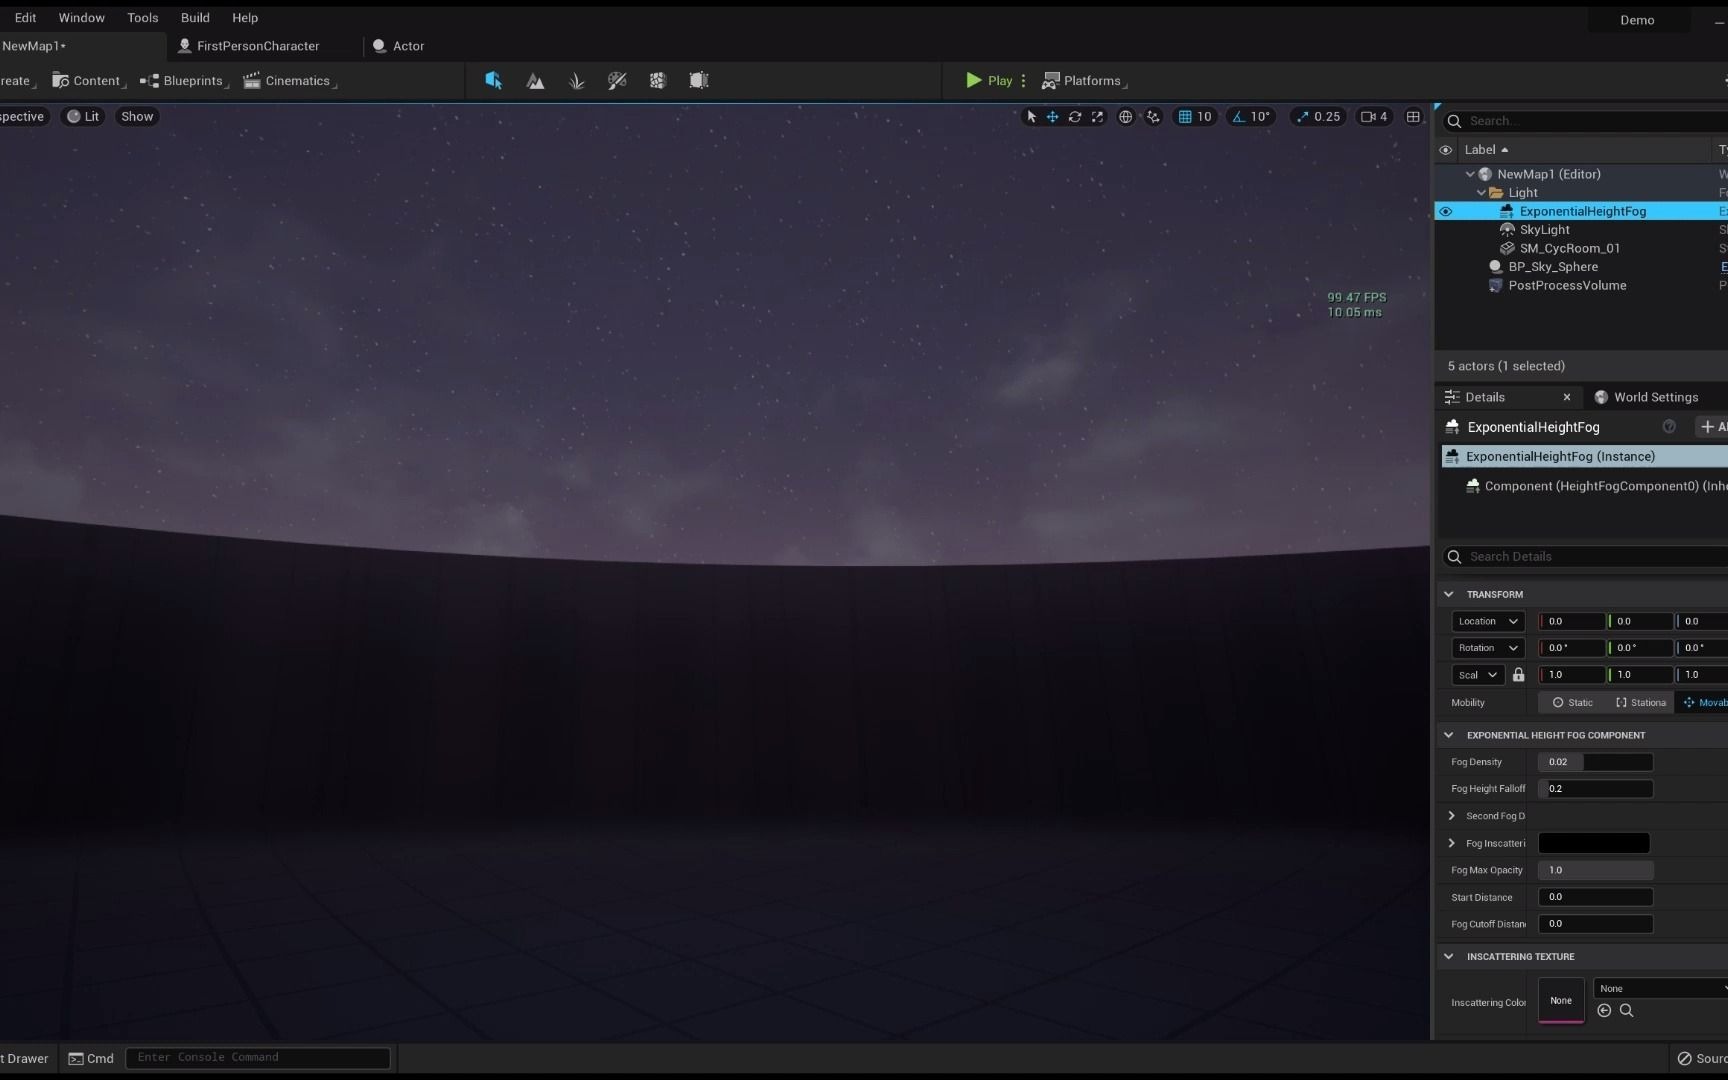Screen dimensions: 1728x1080
Task: Click the Fog Inscattering Color swatch
Action: 1592,843
